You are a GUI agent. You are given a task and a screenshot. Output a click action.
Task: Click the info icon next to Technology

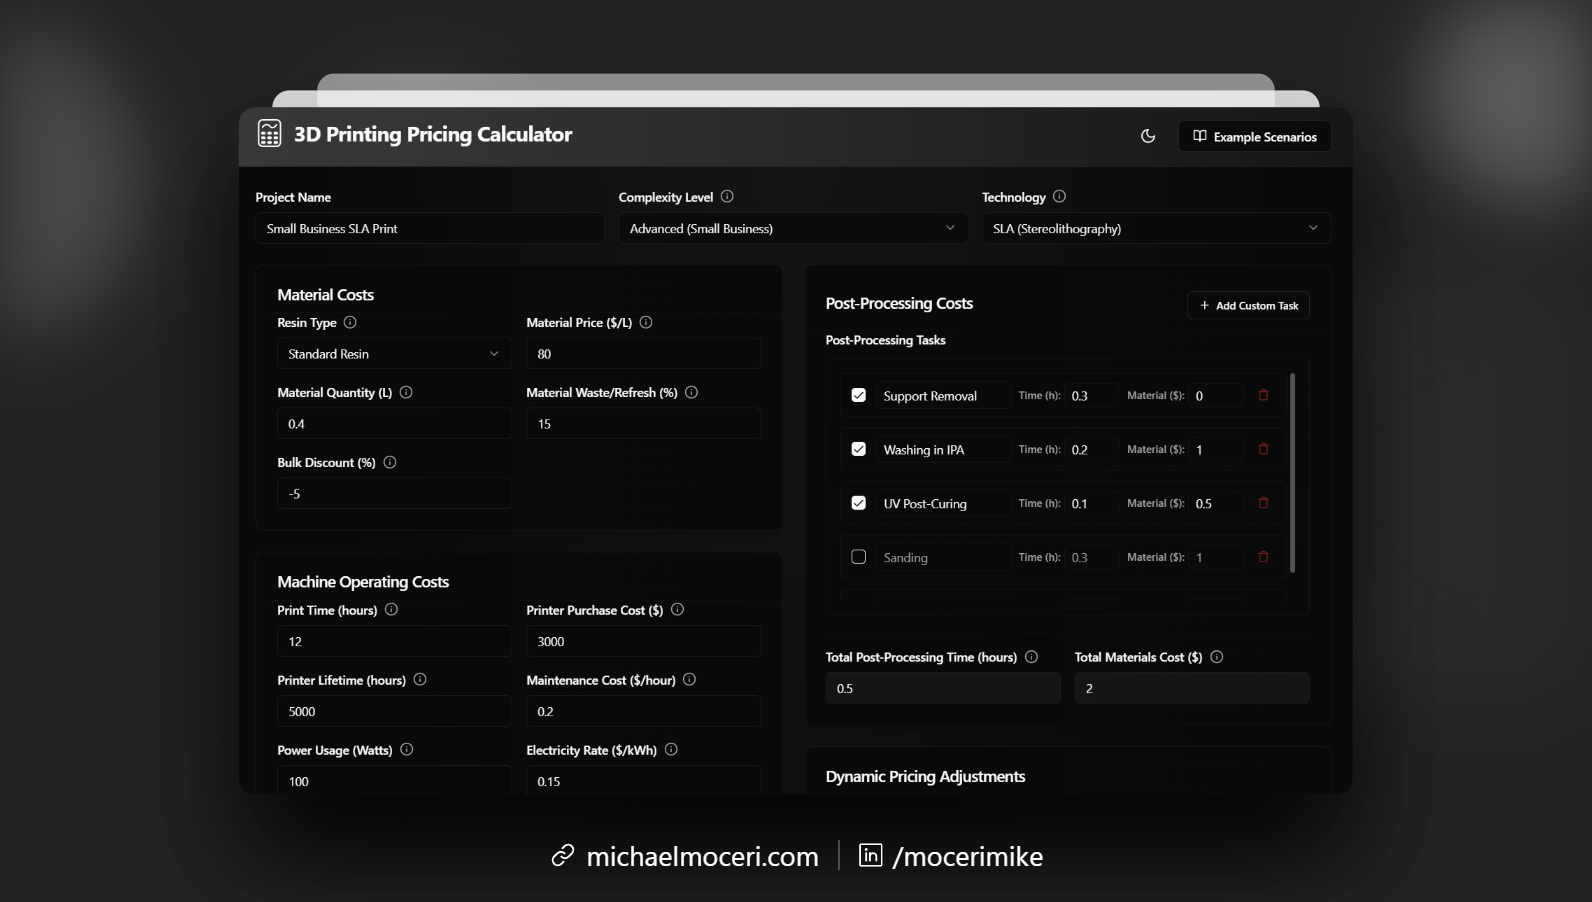1059,197
